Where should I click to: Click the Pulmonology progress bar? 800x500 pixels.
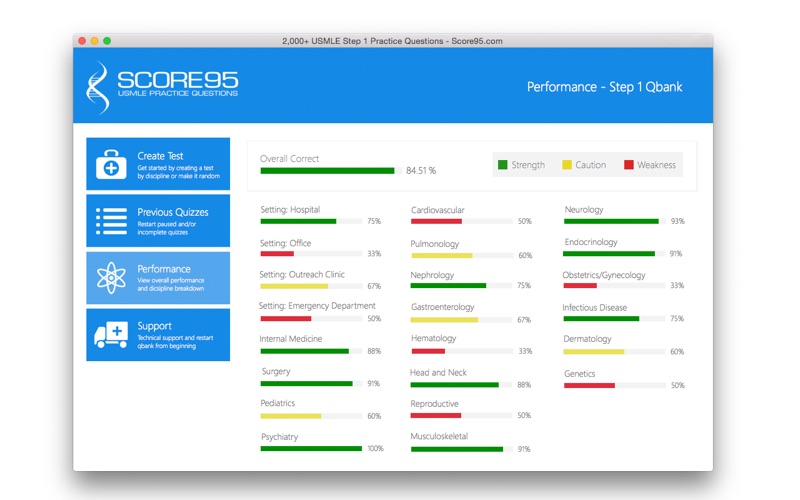coord(462,255)
